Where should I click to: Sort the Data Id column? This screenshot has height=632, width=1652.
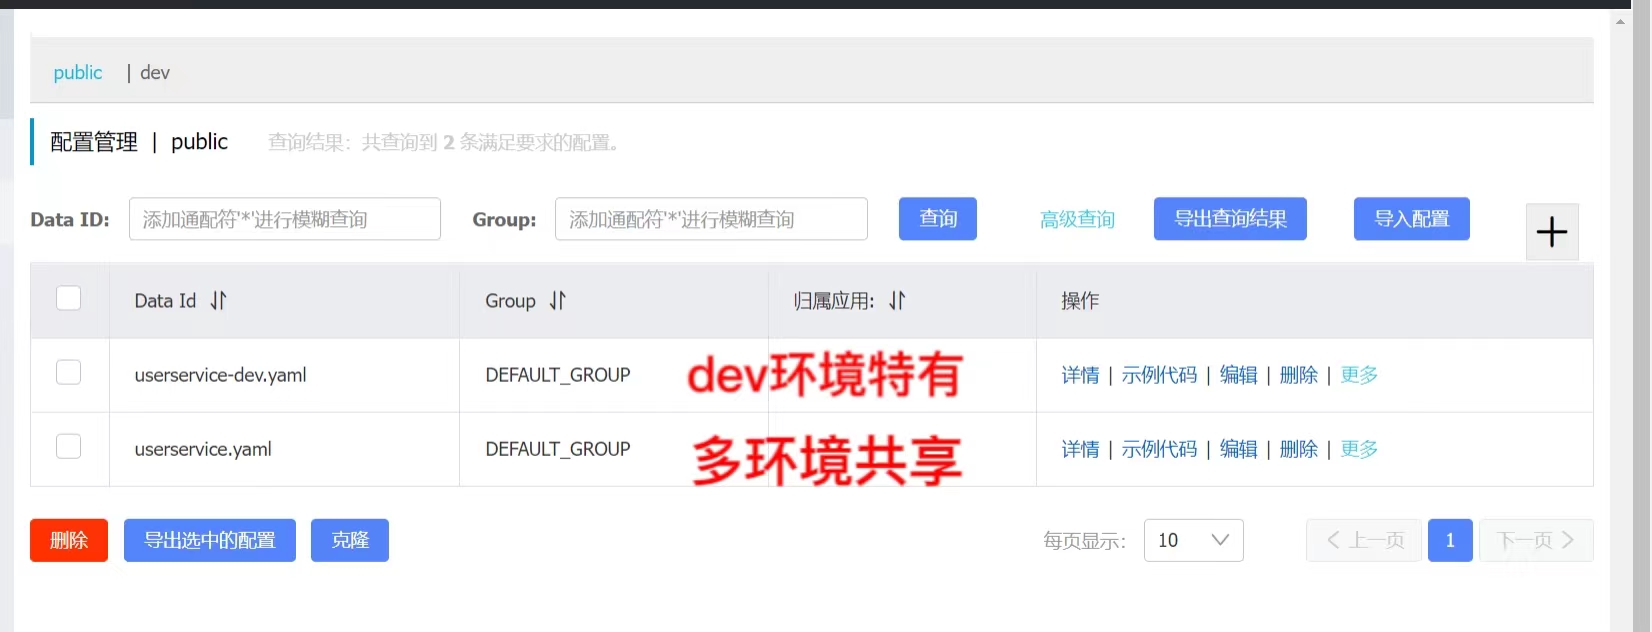[x=218, y=300]
